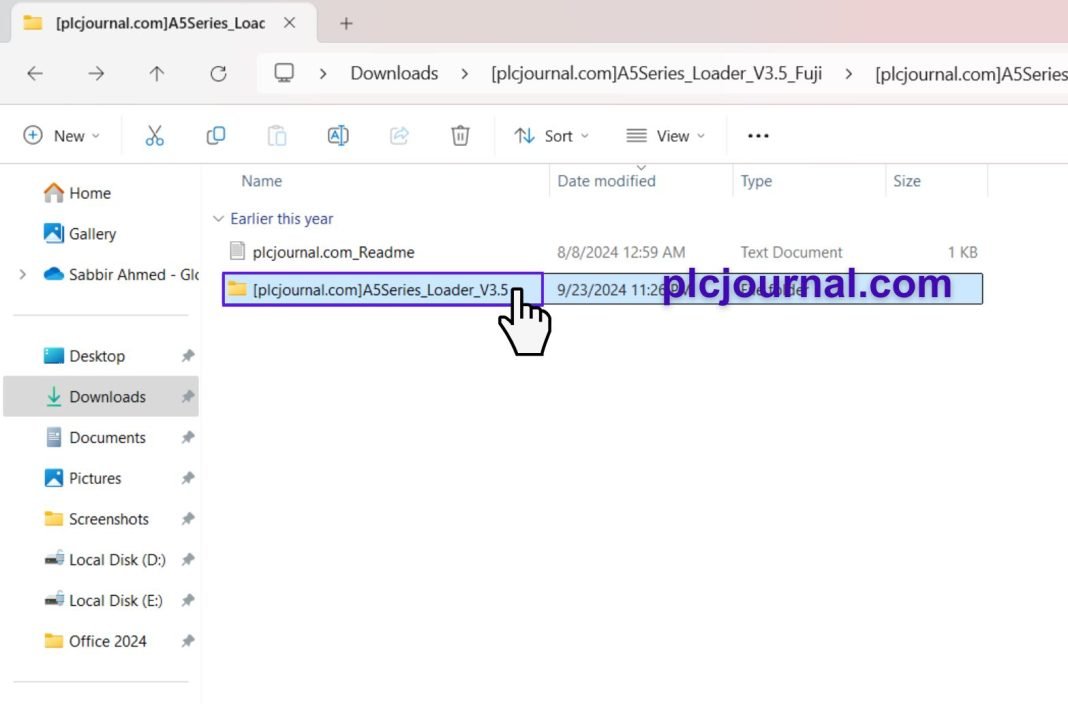Click the Cut scissors icon
Viewport: 1068px width, 704px height.
pyautogui.click(x=154, y=136)
